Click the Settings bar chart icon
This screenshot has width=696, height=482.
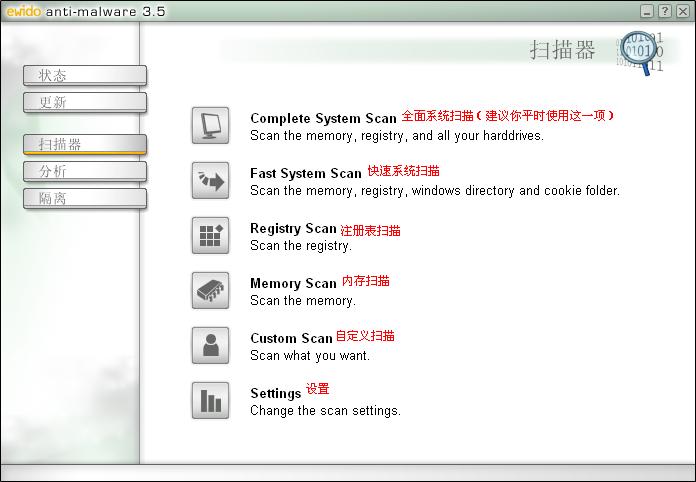click(210, 401)
